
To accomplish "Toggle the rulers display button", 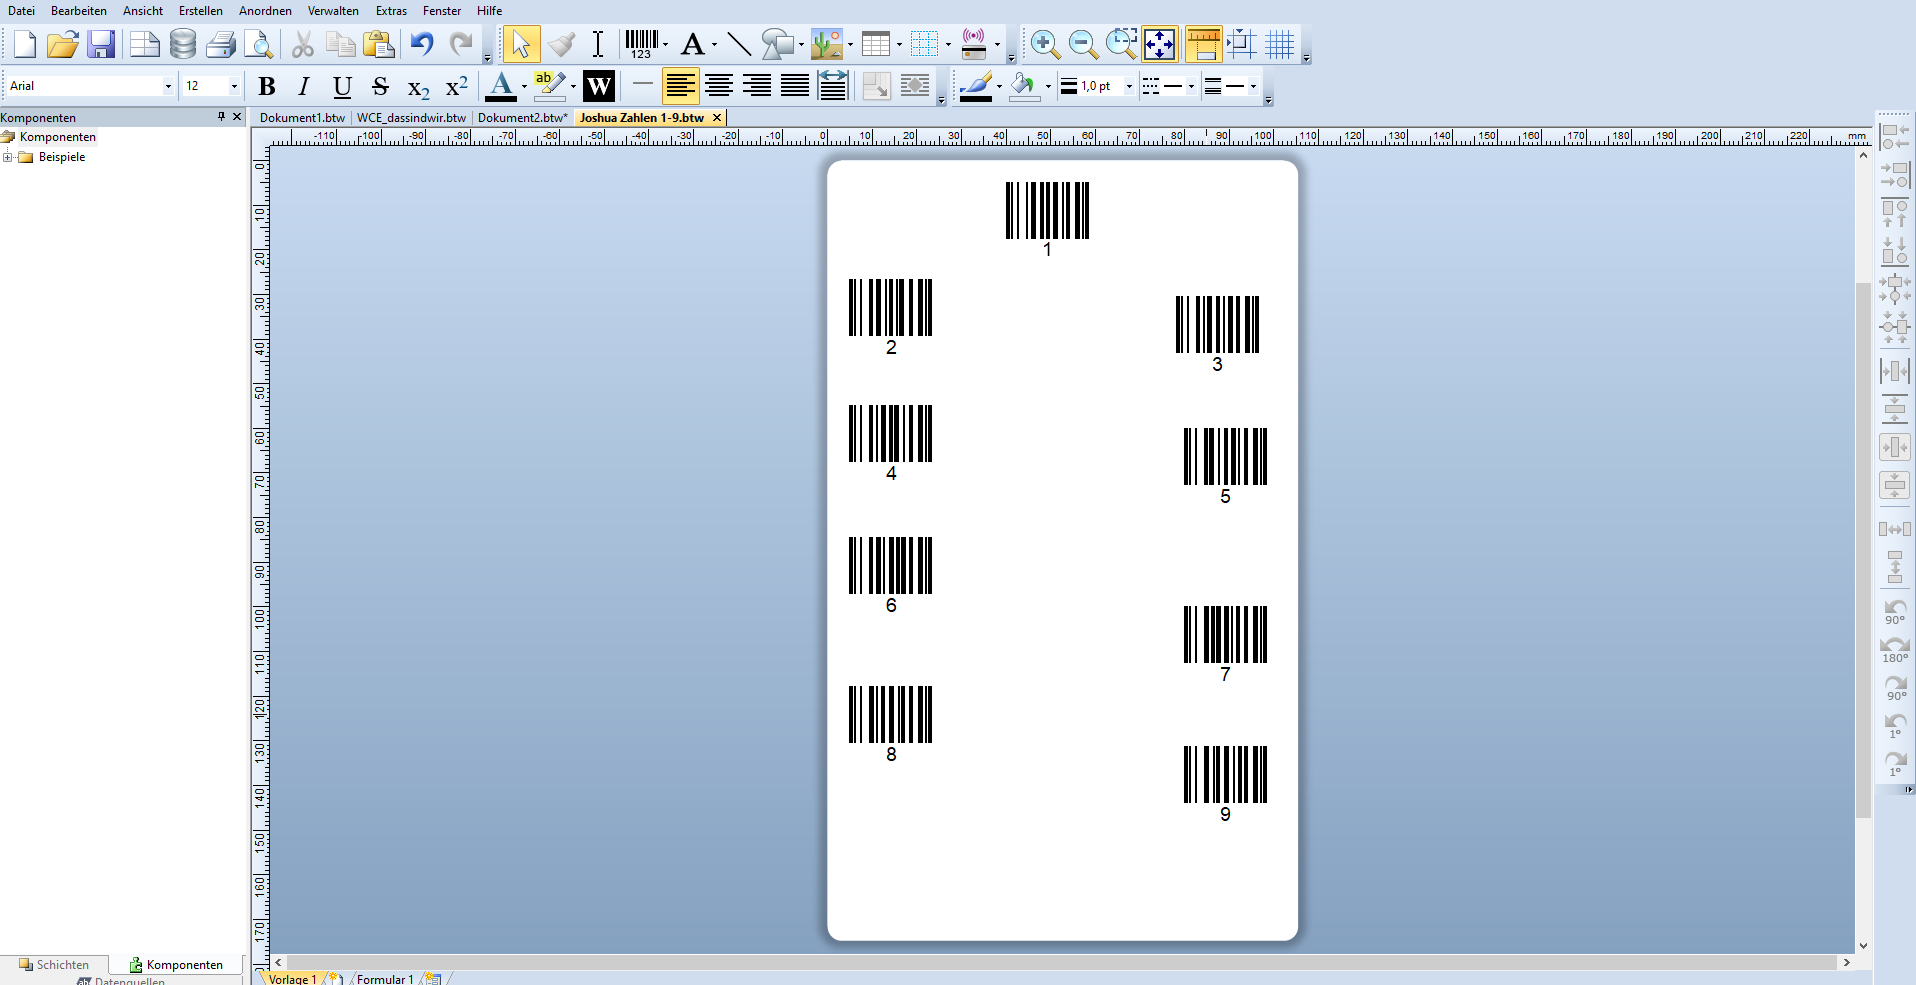I will (1203, 44).
